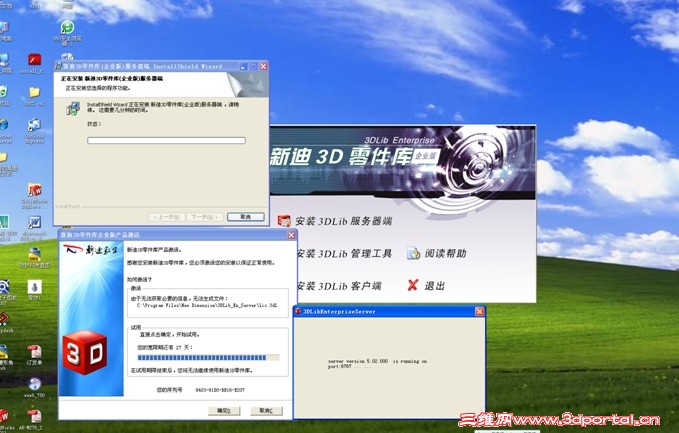The height and width of the screenshot is (433, 679).
Task: Open the 订货单 PDF desktop icon
Action: (x=34, y=351)
